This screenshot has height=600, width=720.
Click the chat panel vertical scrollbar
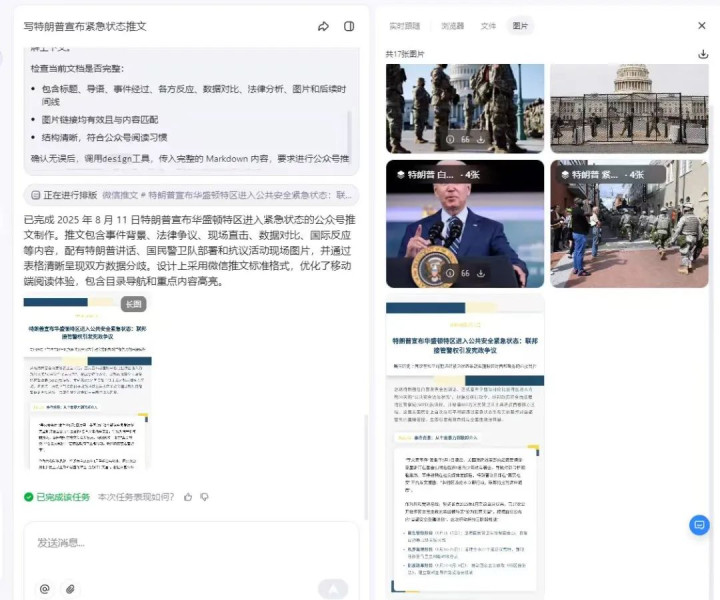tap(366, 467)
